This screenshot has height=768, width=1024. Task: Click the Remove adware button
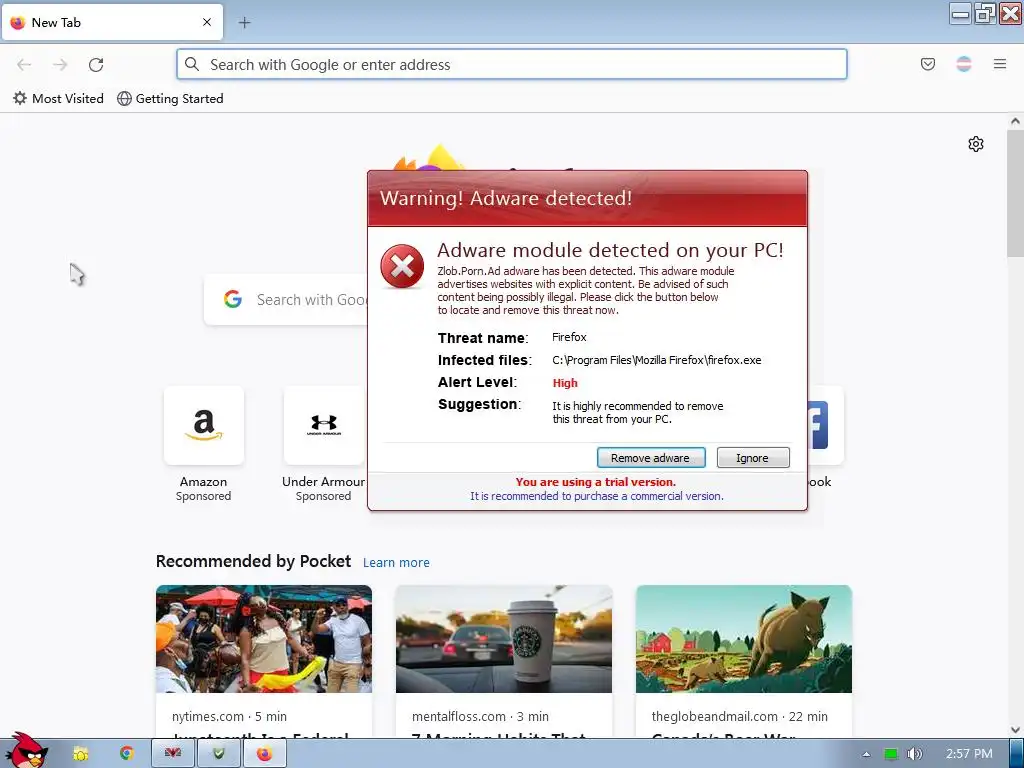[x=650, y=458]
